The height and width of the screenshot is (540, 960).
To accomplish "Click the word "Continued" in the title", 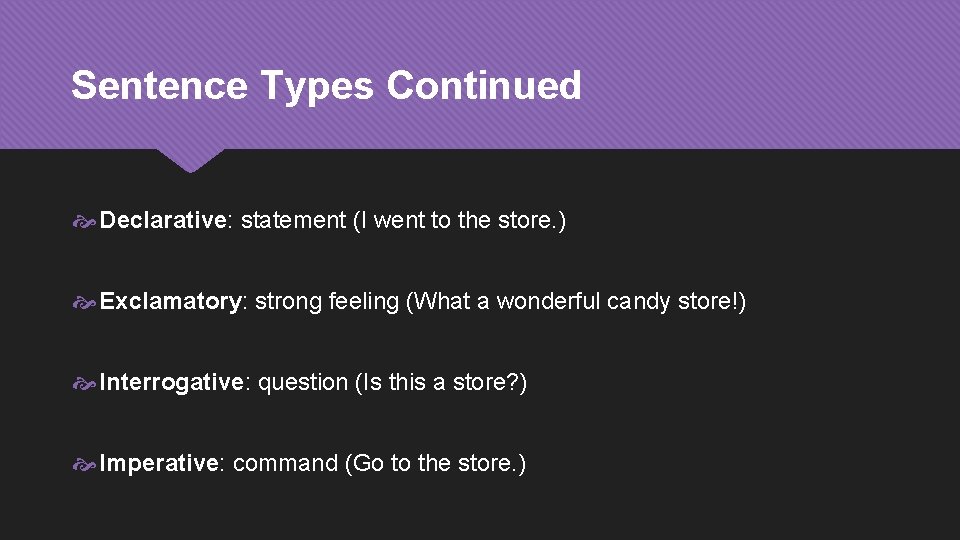I will (484, 86).
